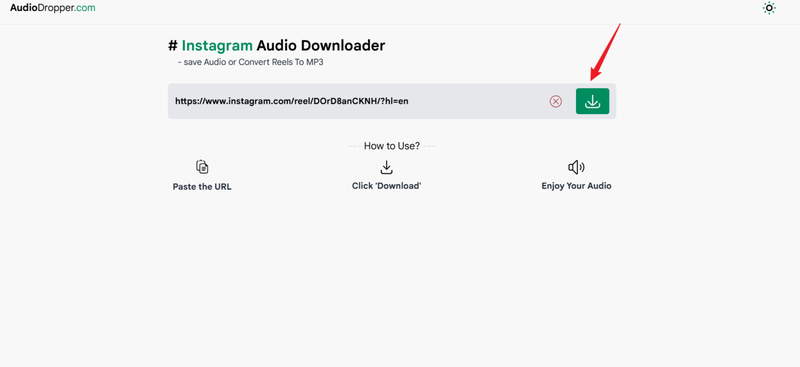Select the 'Paste the URL' step label
This screenshot has height=367, width=800.
coord(202,187)
